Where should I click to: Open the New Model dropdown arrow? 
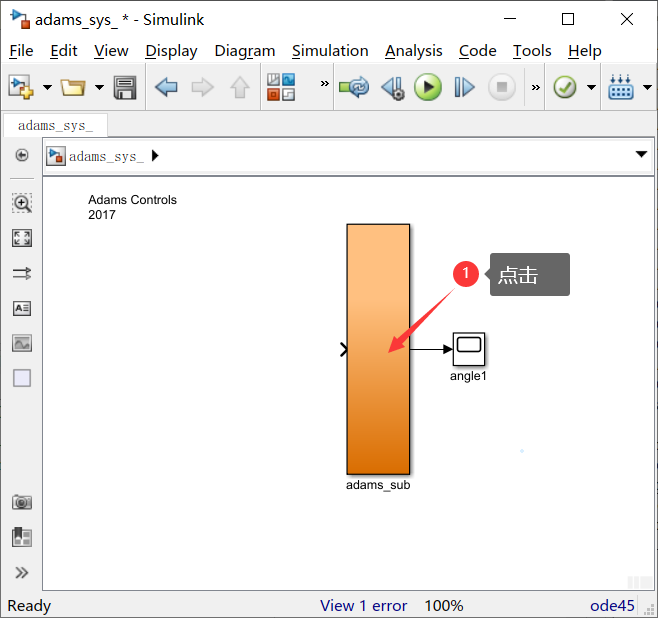47,87
